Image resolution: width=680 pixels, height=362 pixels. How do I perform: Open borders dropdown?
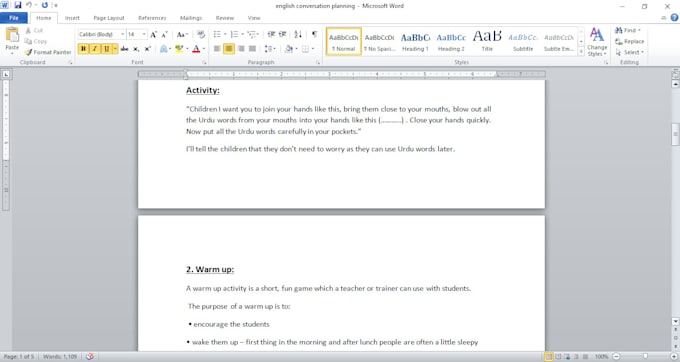pos(312,49)
